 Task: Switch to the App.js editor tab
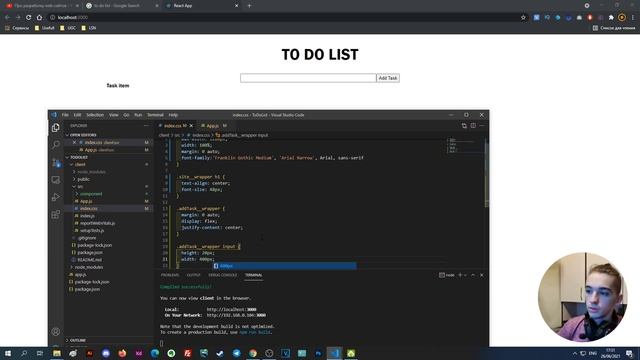[x=212, y=126]
